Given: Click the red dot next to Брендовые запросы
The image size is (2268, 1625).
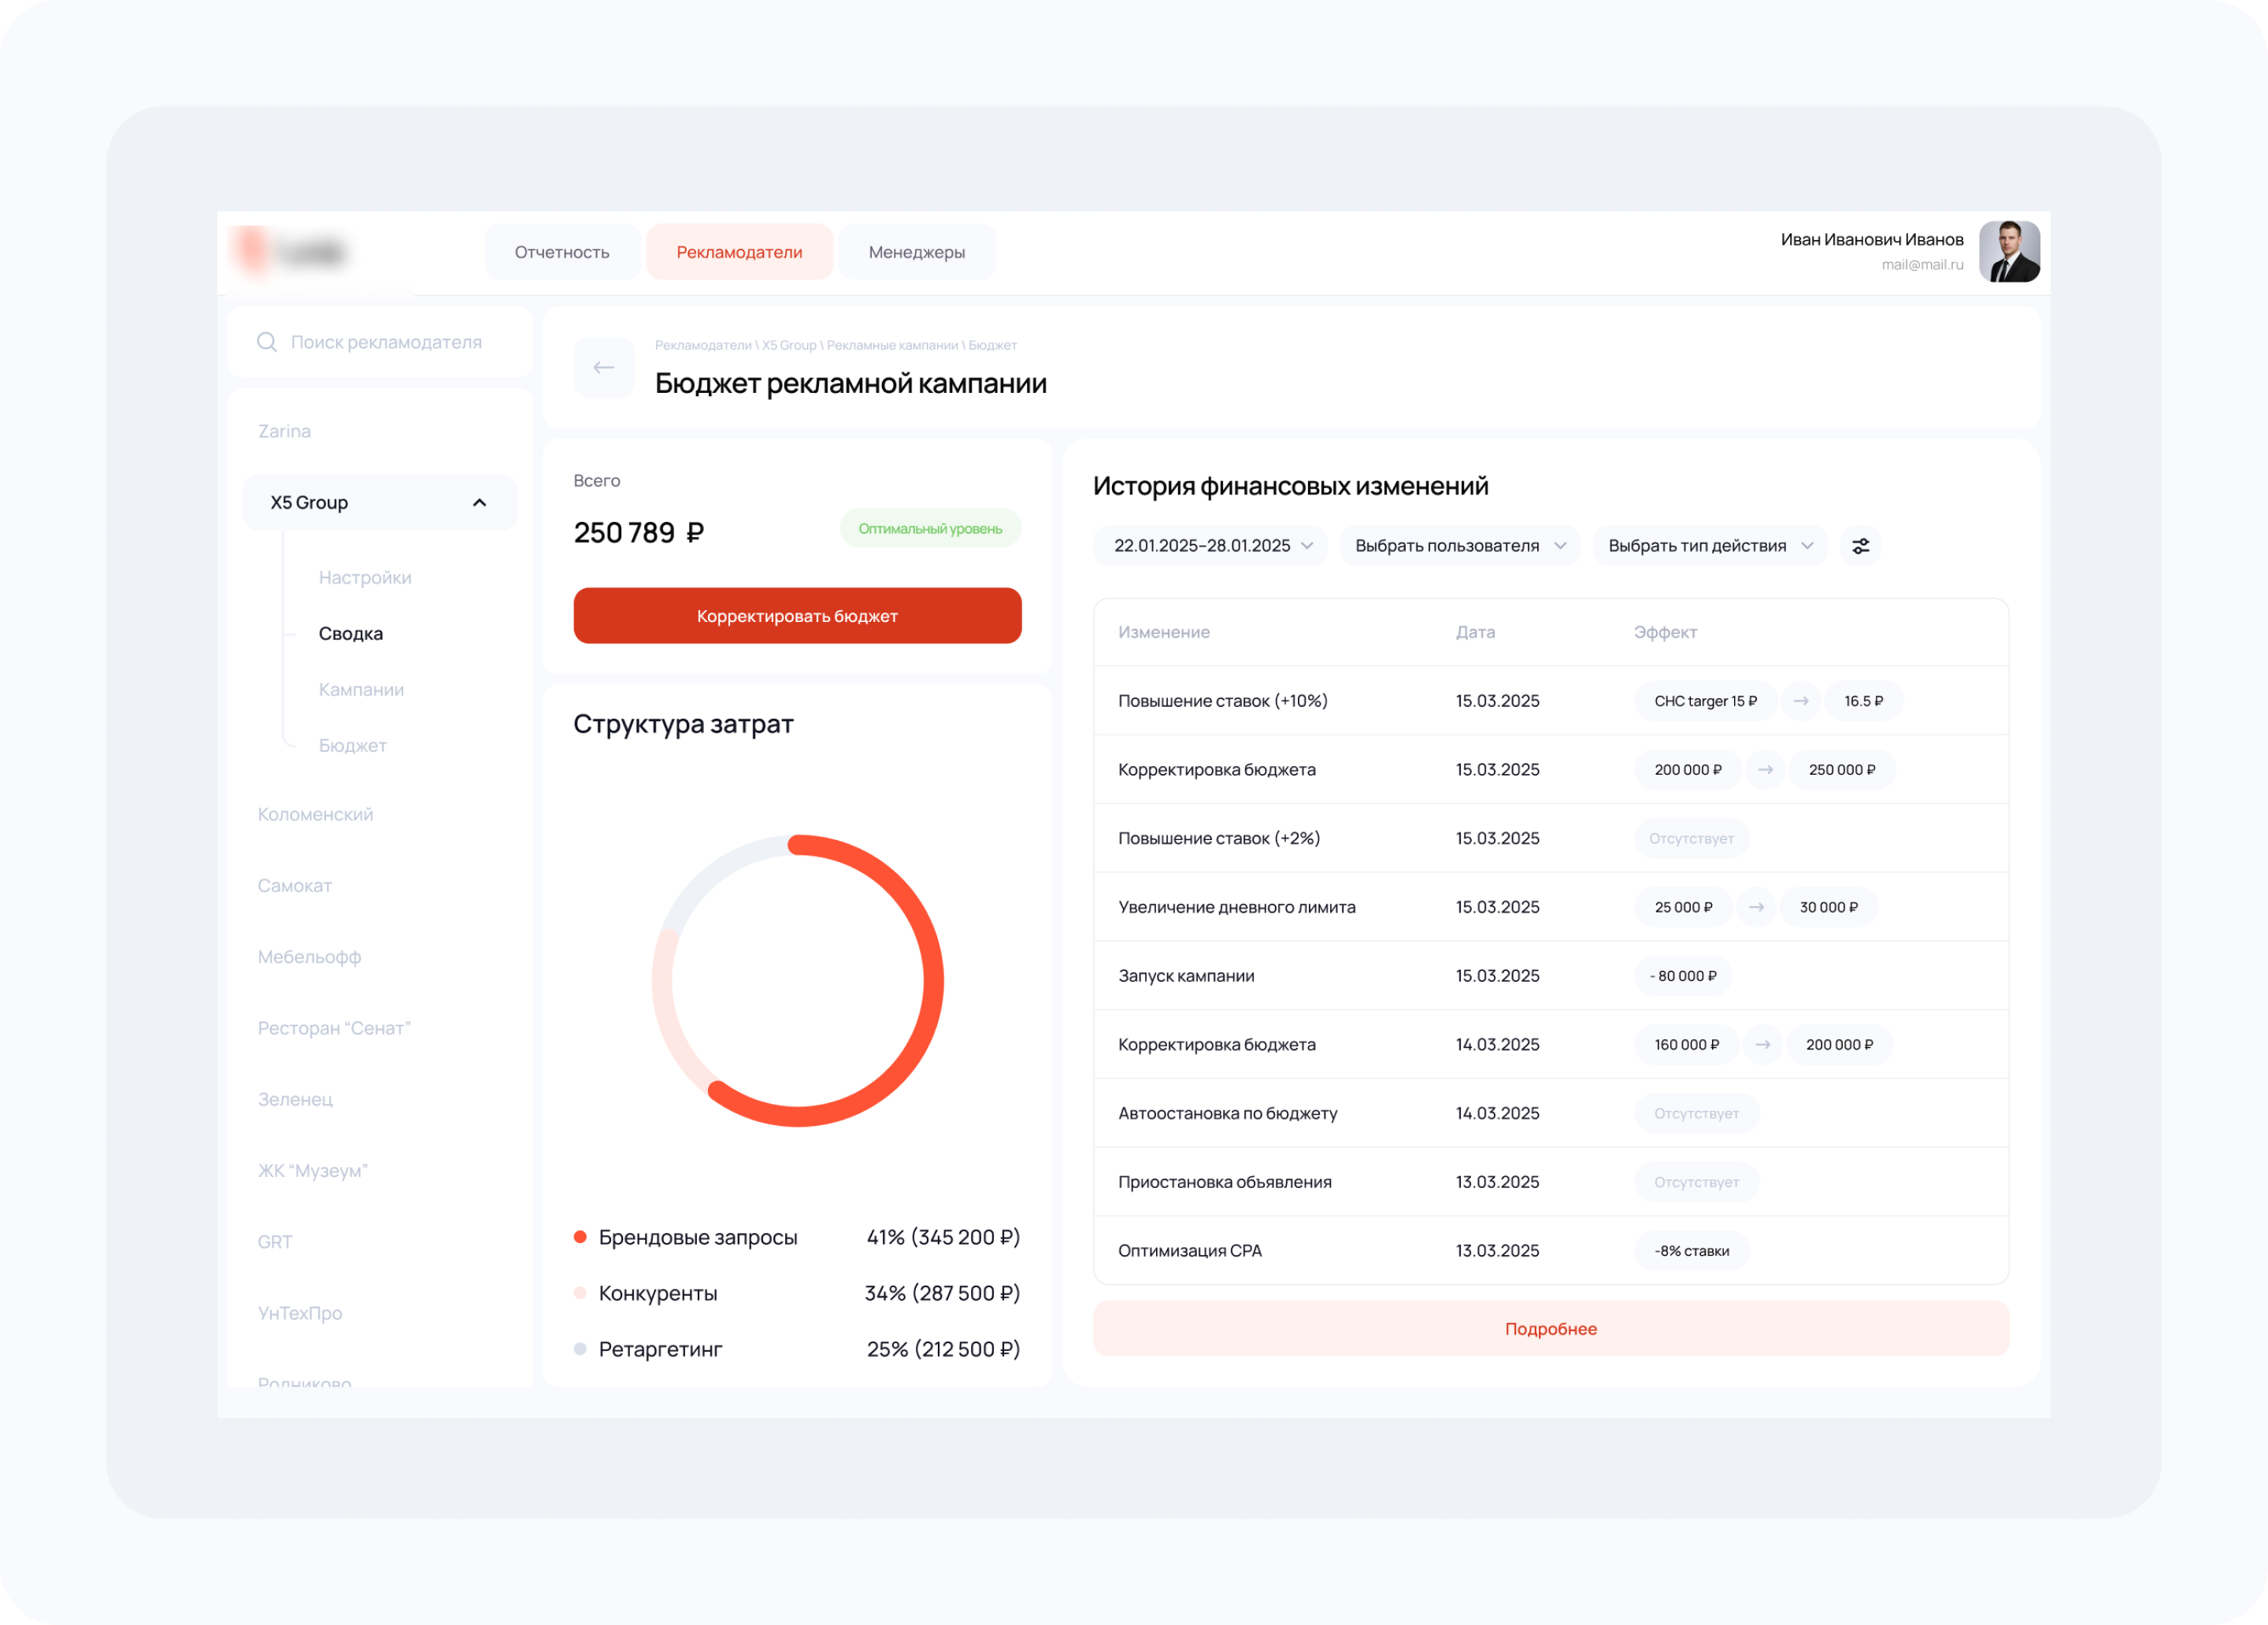Looking at the screenshot, I should [580, 1236].
